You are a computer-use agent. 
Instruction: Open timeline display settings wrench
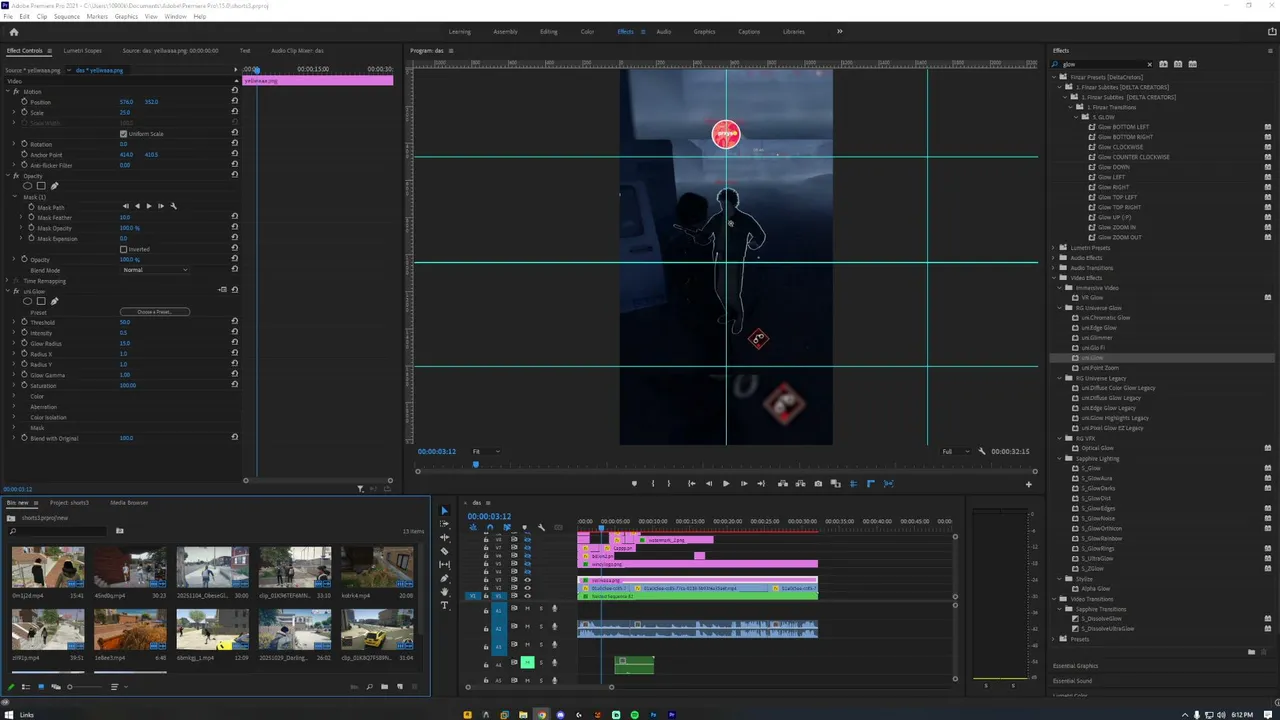[541, 527]
